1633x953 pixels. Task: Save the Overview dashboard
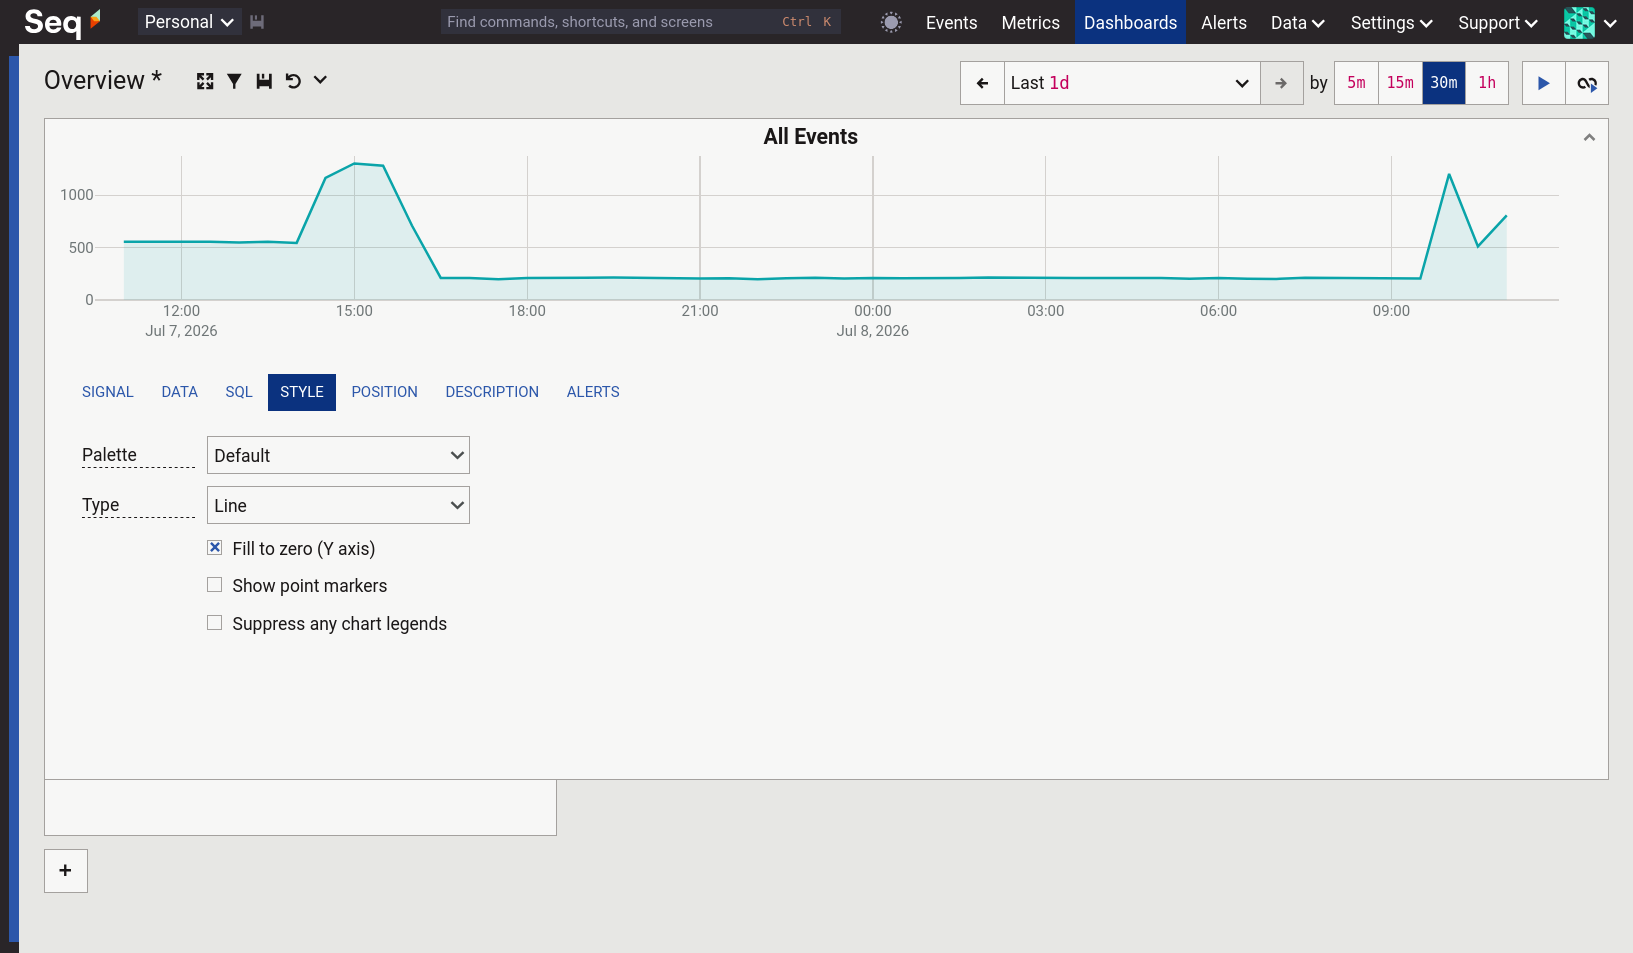pyautogui.click(x=264, y=81)
